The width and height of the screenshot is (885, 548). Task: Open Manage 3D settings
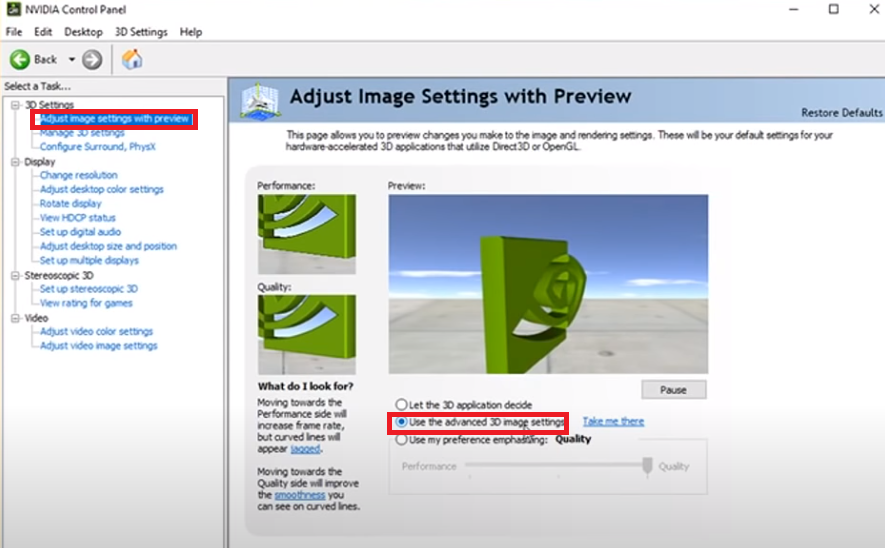[82, 133]
